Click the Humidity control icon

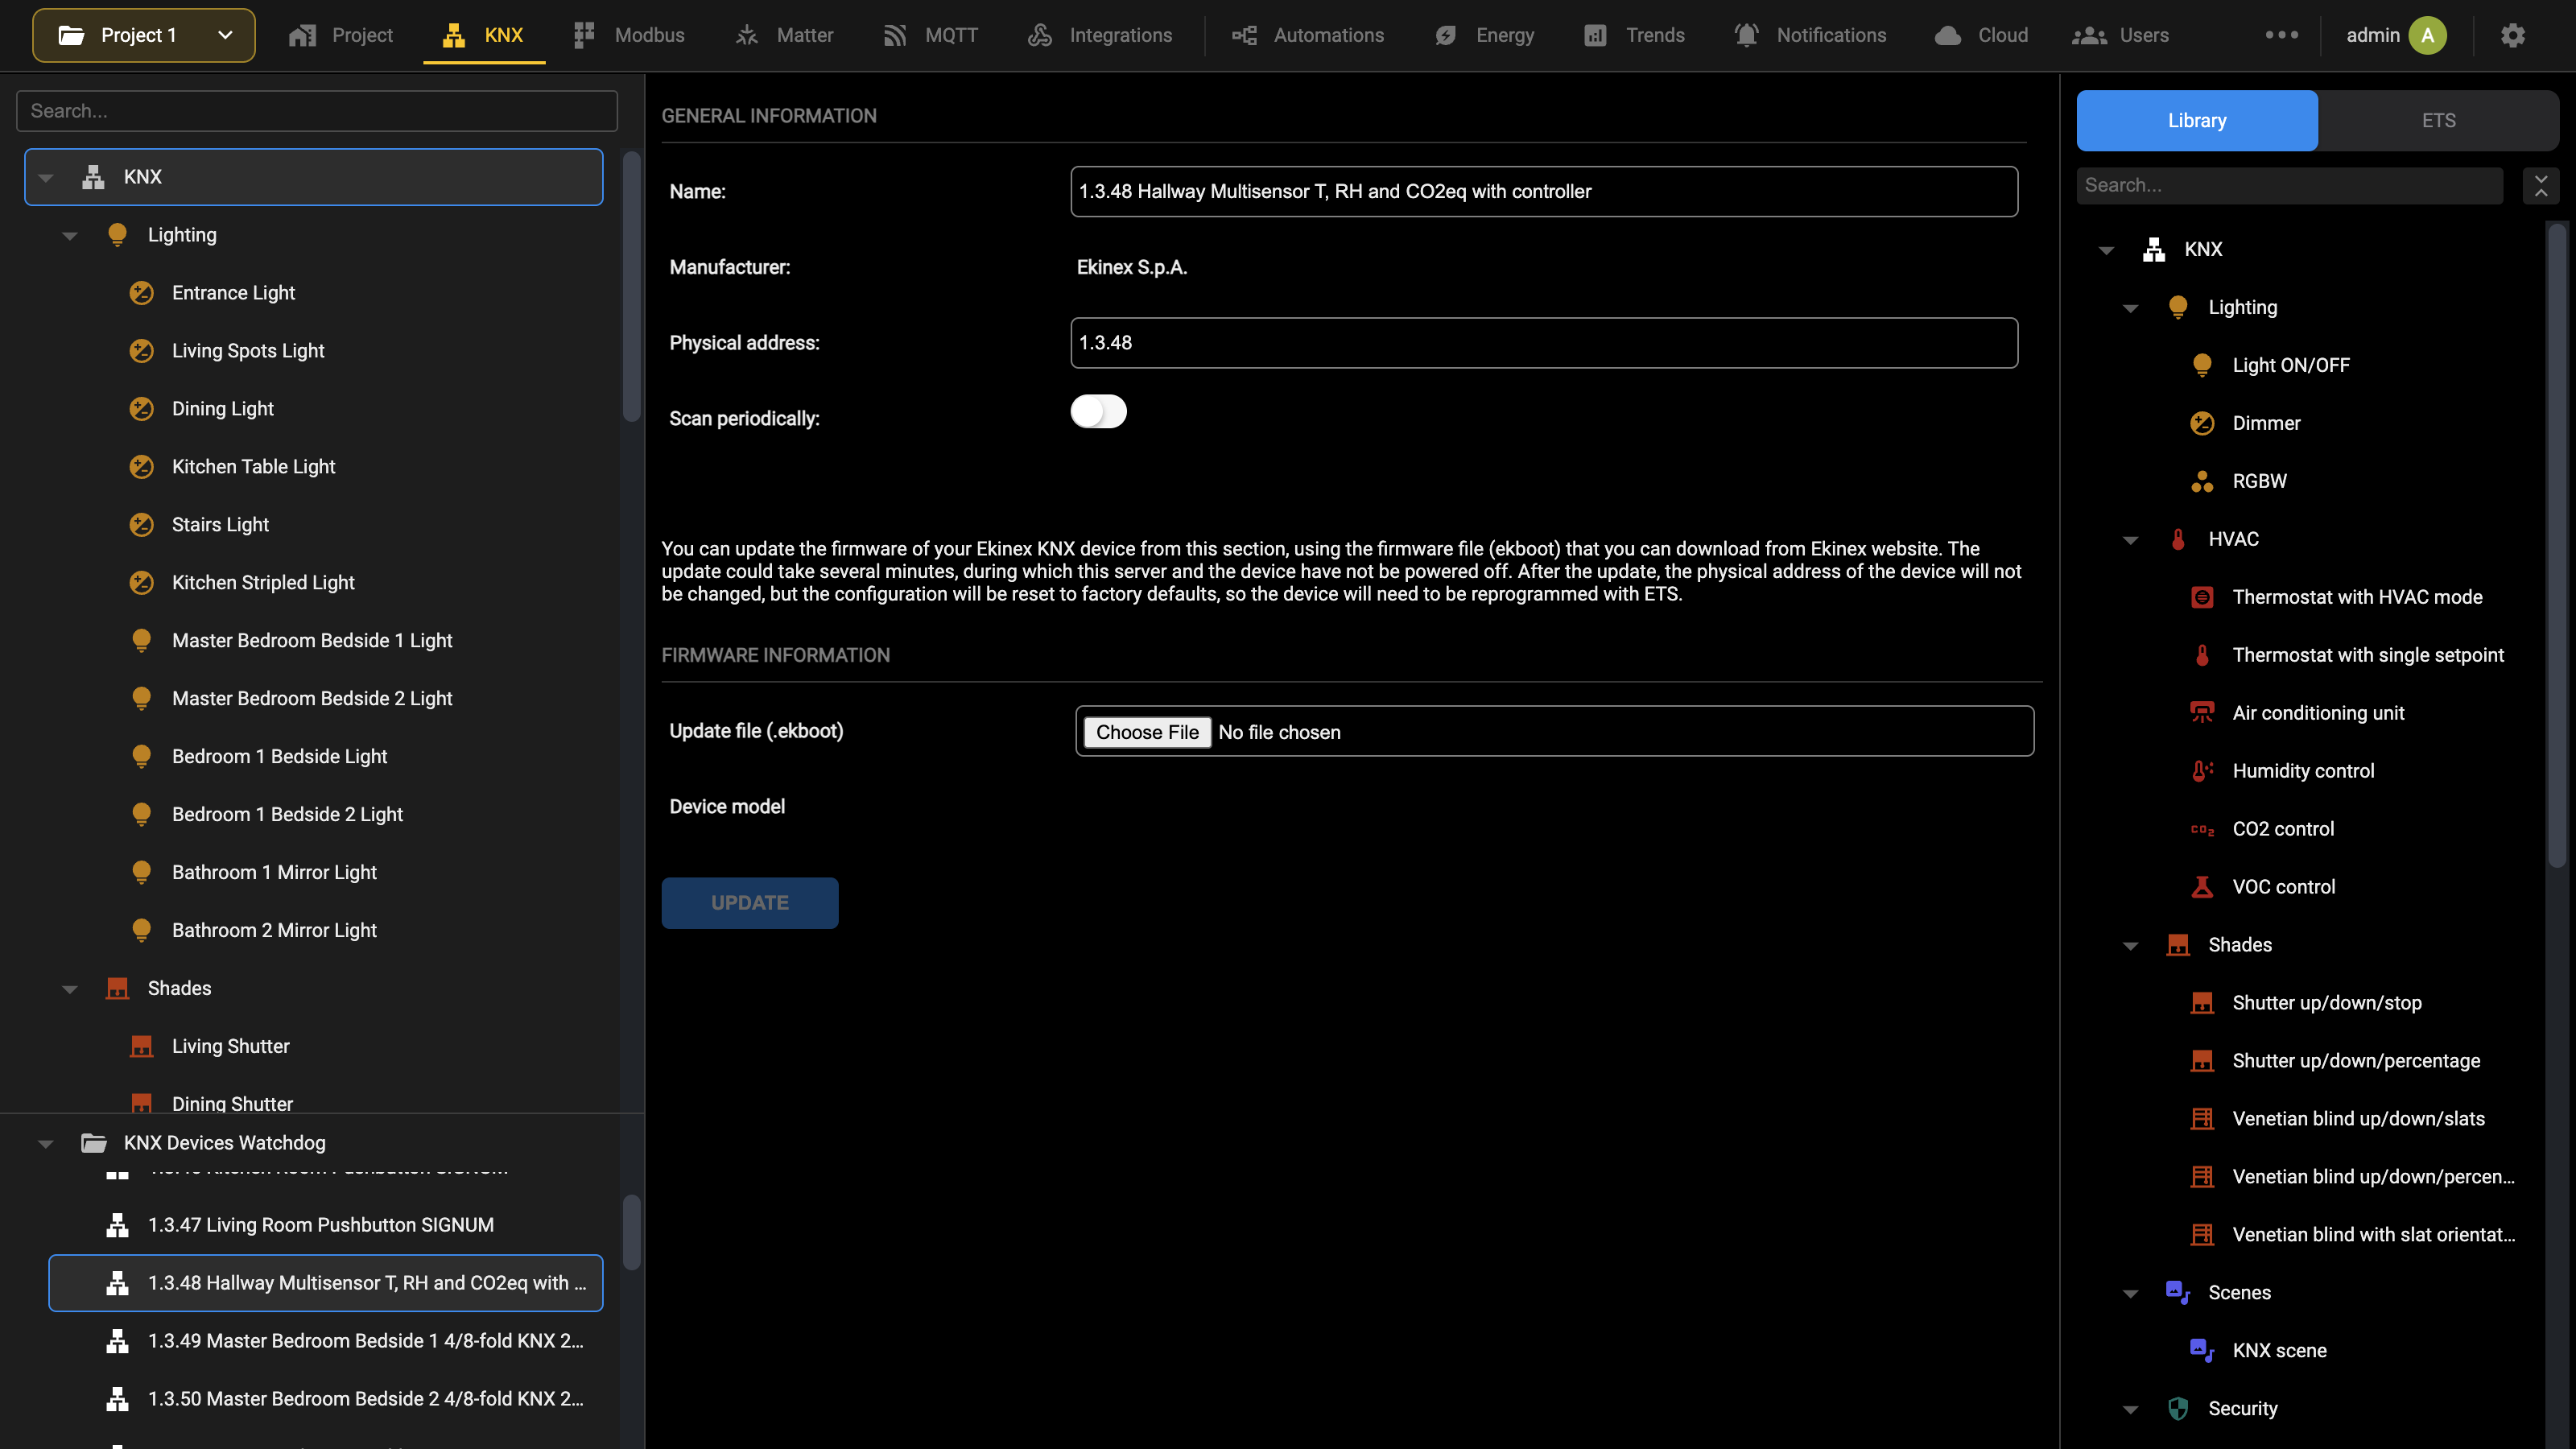click(x=2202, y=771)
